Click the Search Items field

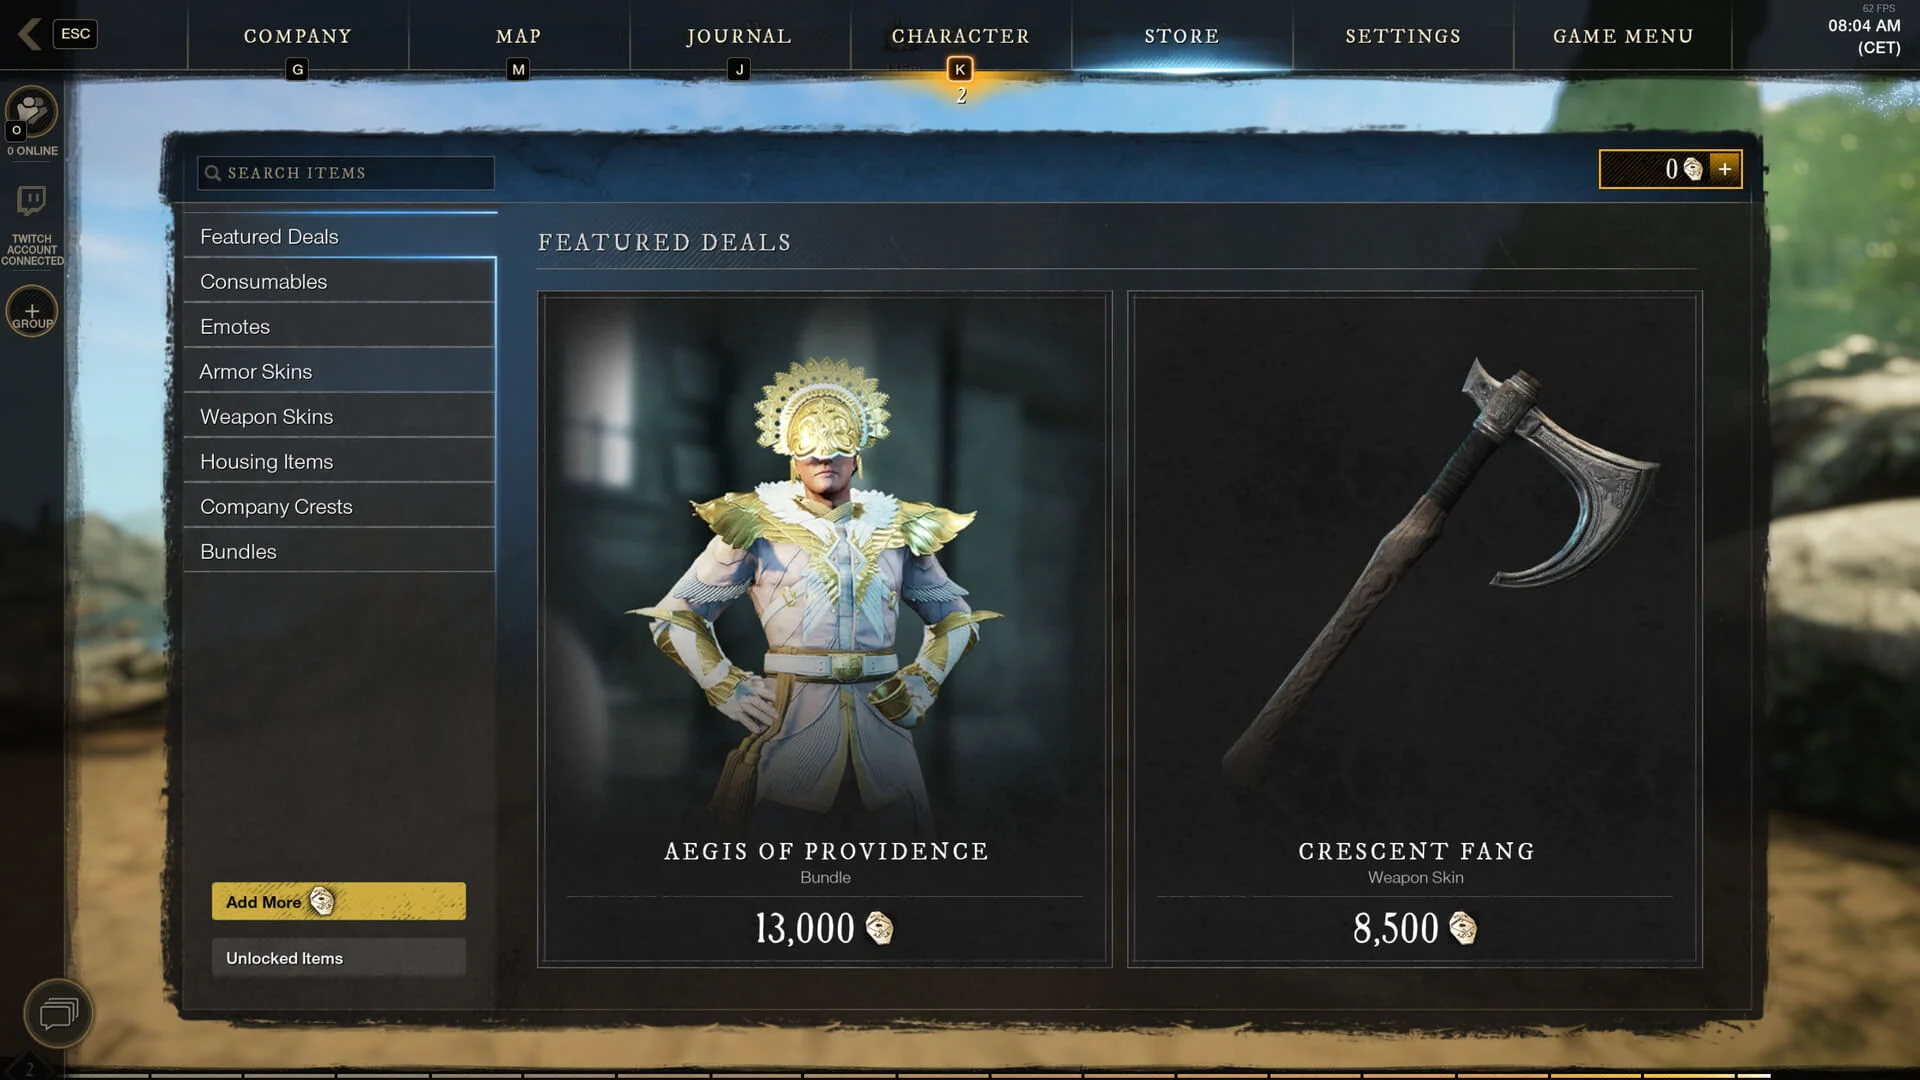[x=346, y=173]
